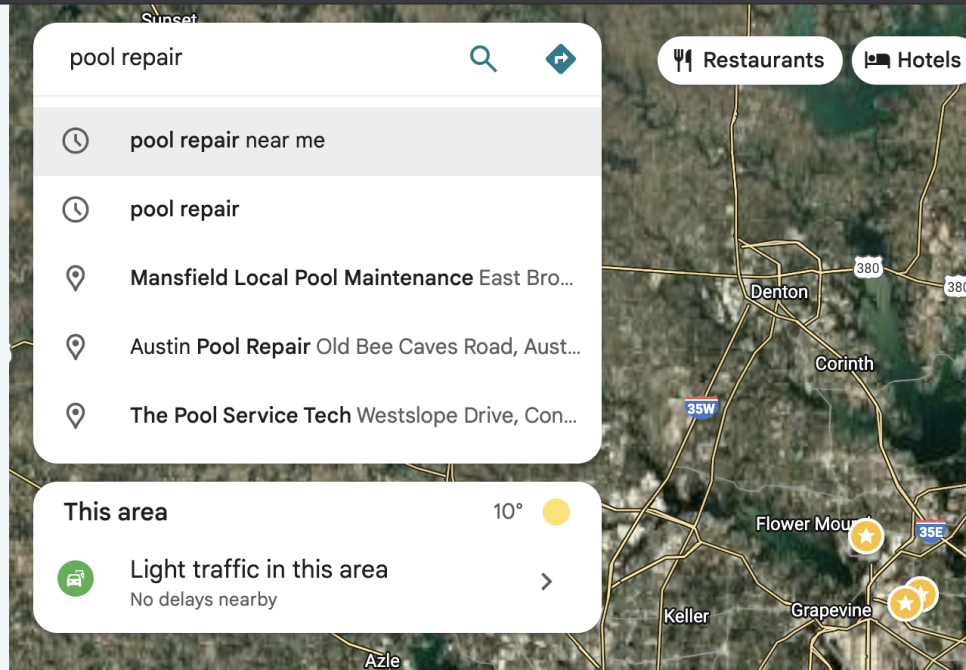Click the Denton city label on map
The image size is (966, 670).
(x=779, y=292)
